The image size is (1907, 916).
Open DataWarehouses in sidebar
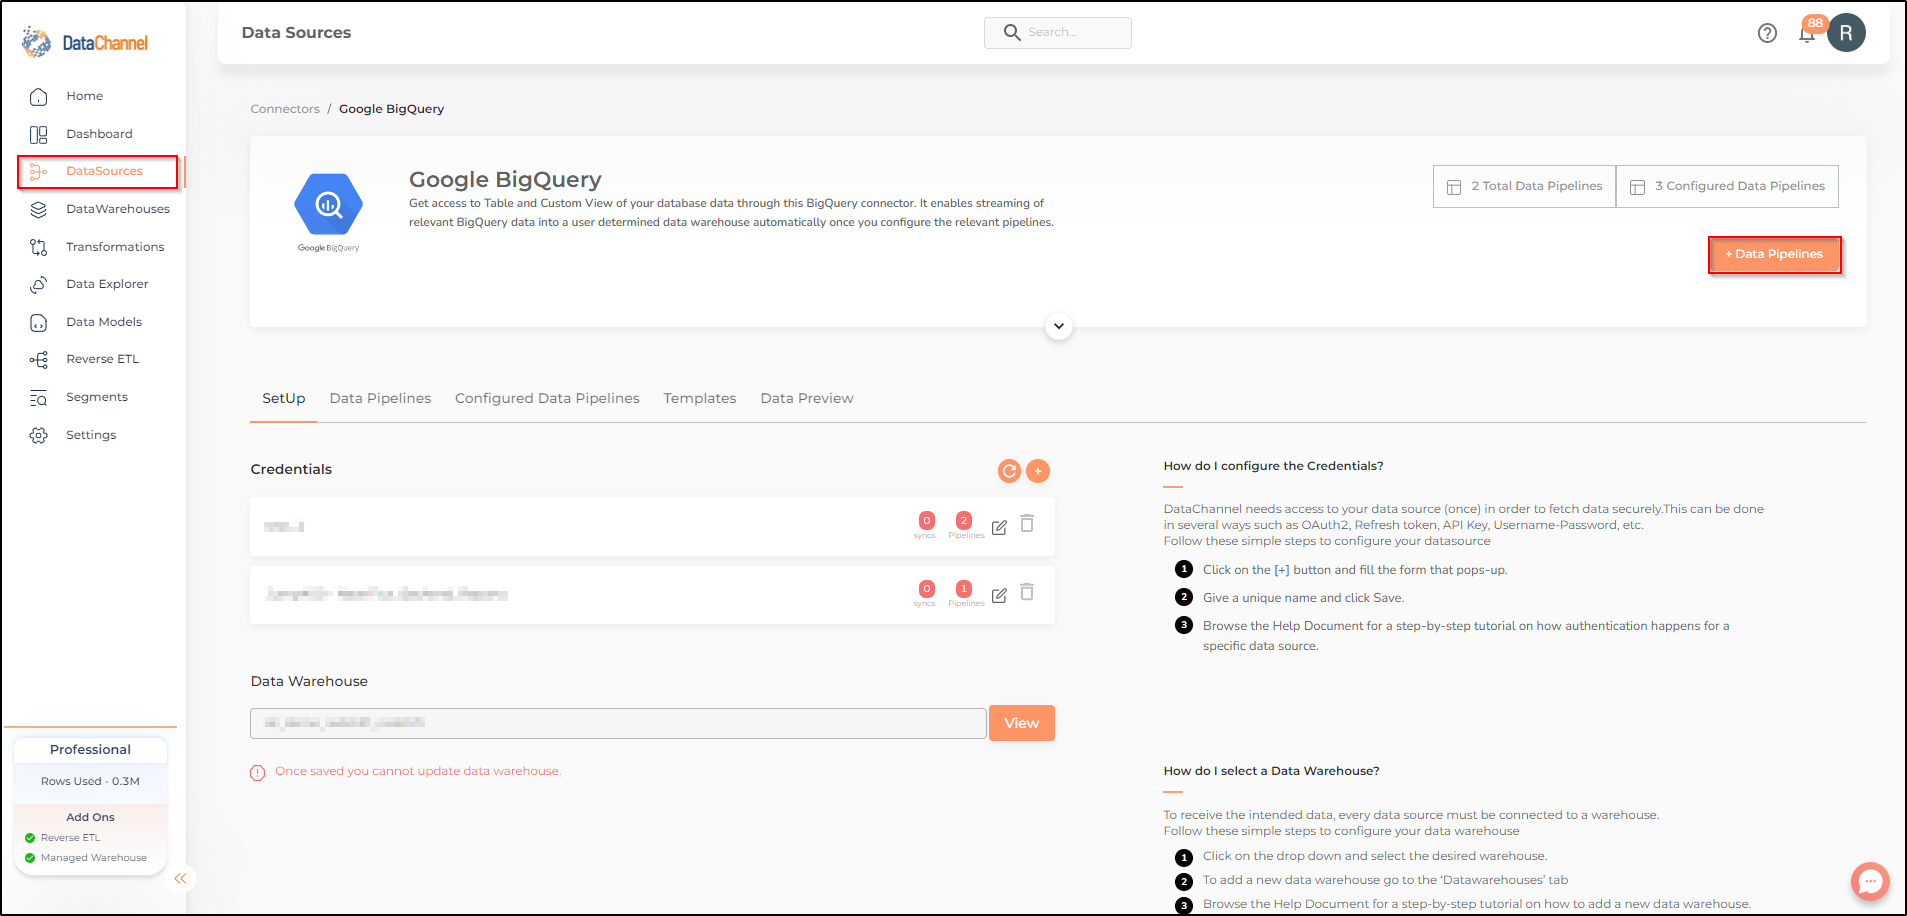(118, 209)
